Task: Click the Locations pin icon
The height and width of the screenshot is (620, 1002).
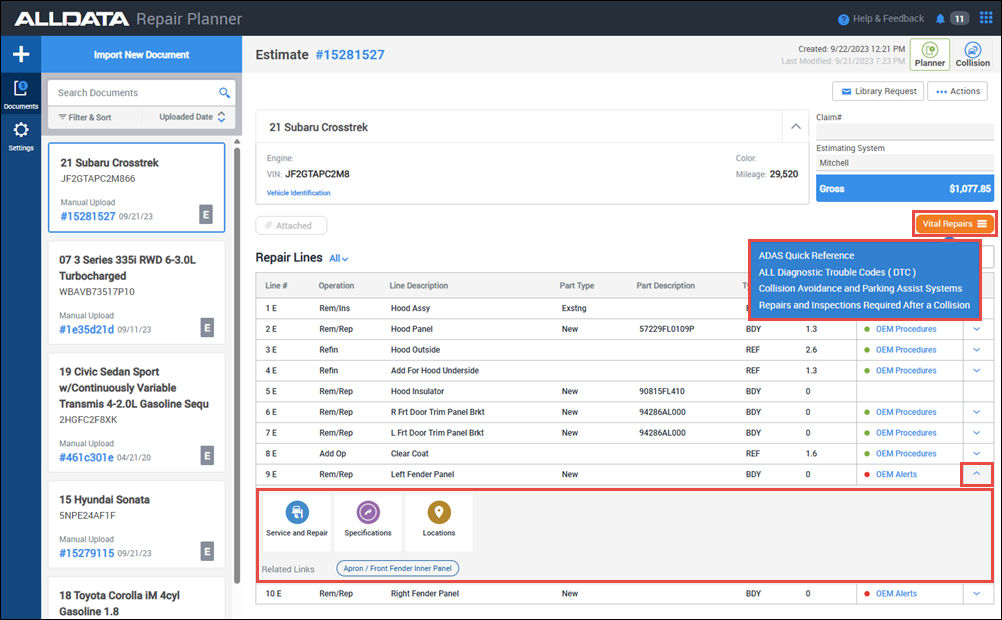Action: tap(439, 514)
